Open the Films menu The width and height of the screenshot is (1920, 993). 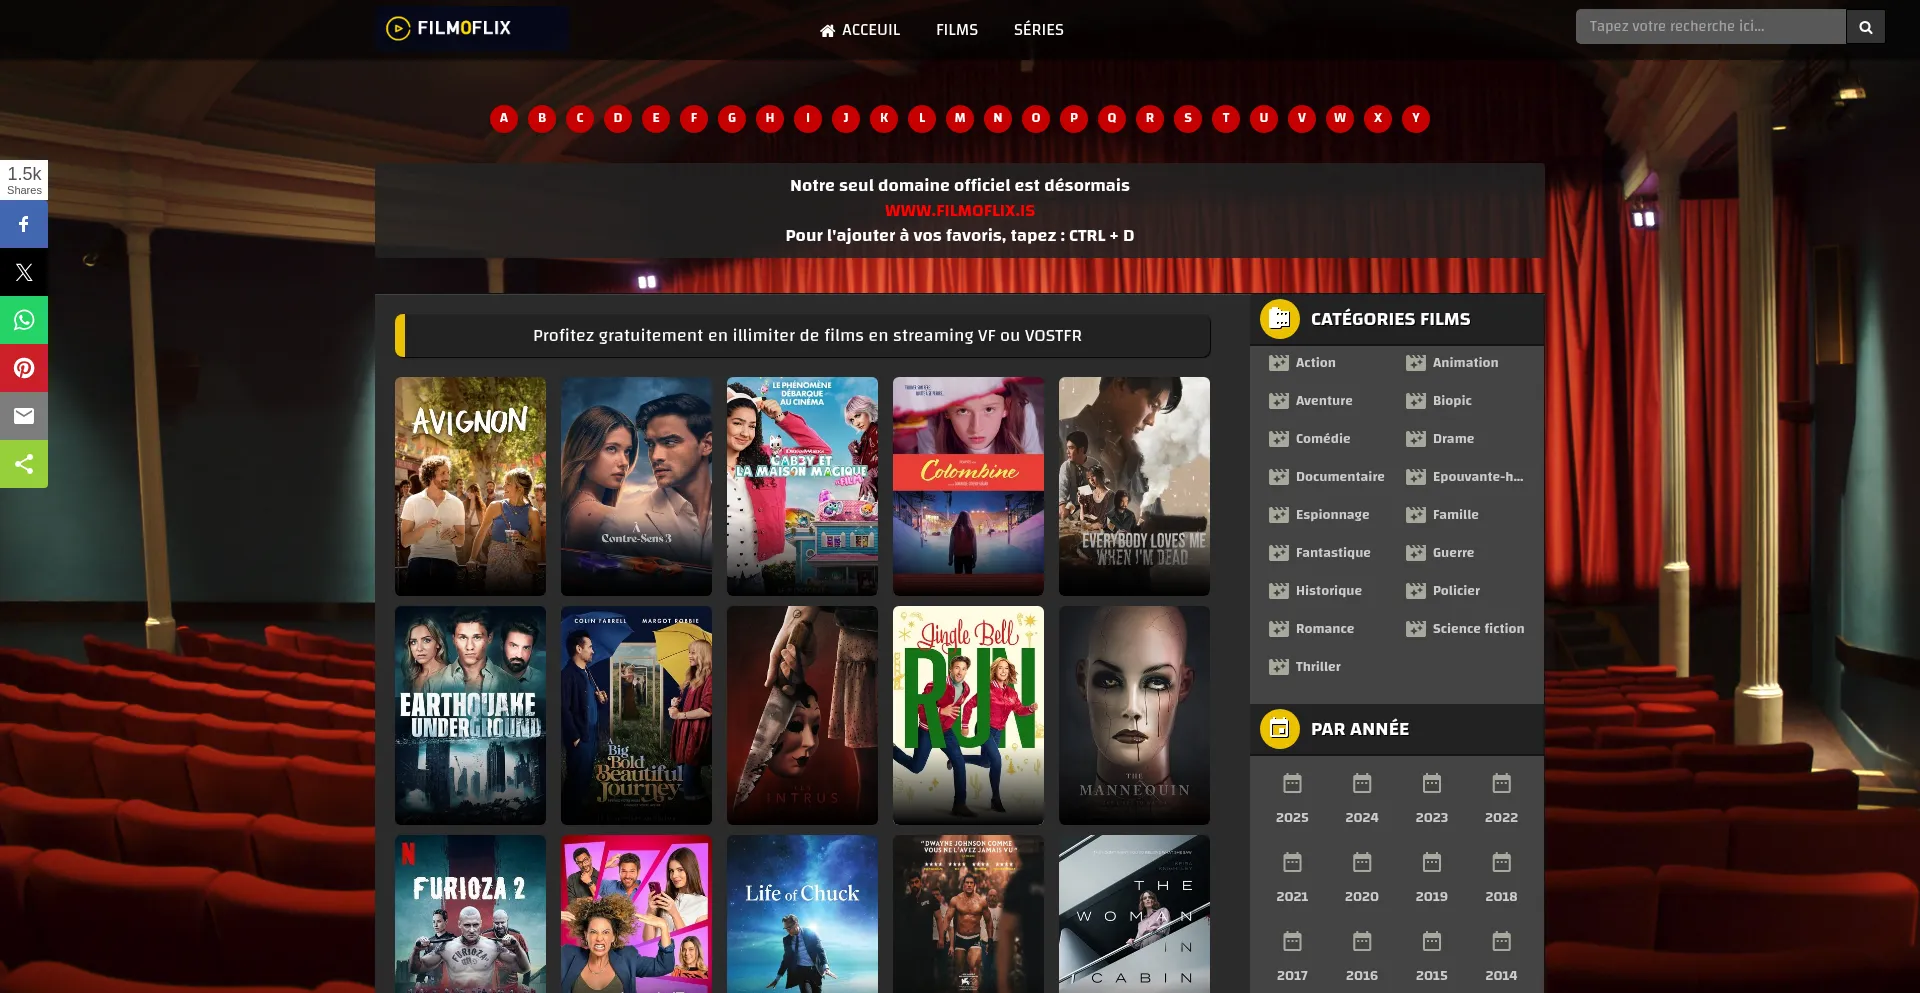pyautogui.click(x=957, y=30)
